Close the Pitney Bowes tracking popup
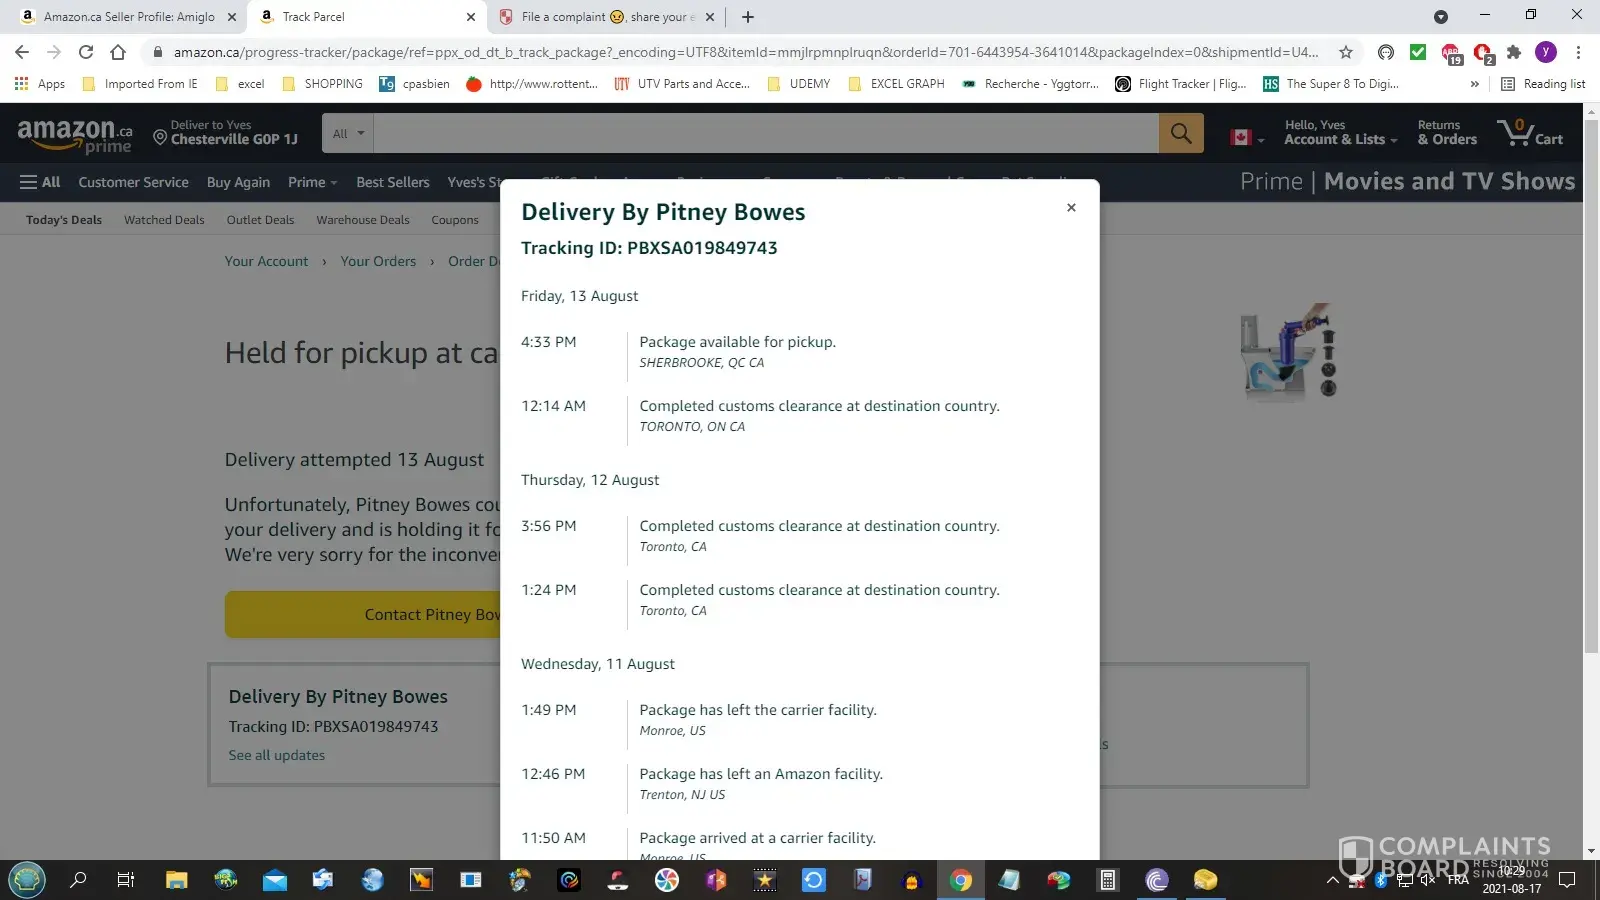Image resolution: width=1600 pixels, height=900 pixels. (x=1071, y=208)
